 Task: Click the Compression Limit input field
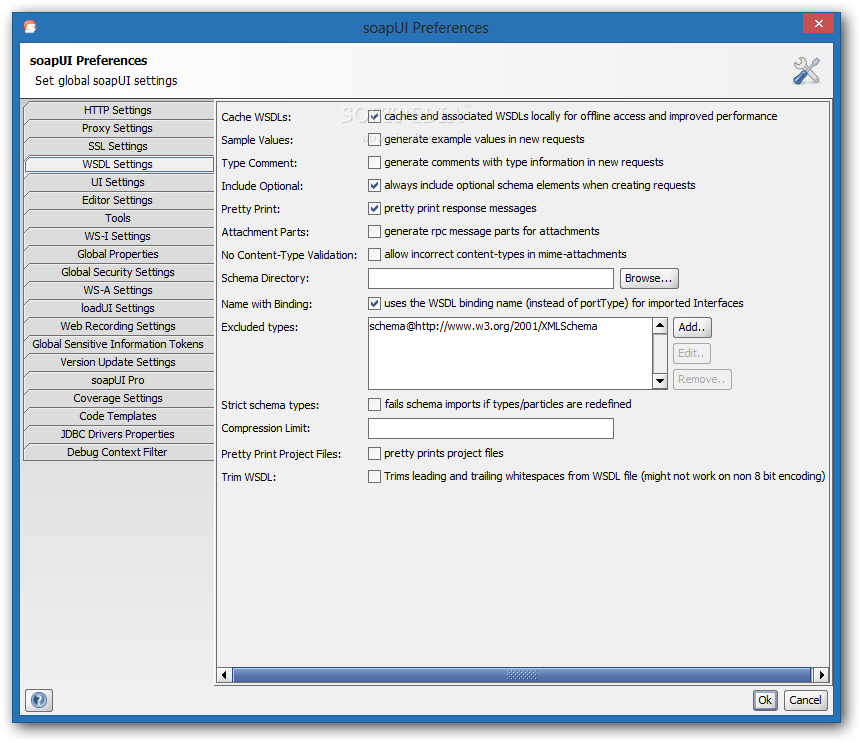point(490,429)
